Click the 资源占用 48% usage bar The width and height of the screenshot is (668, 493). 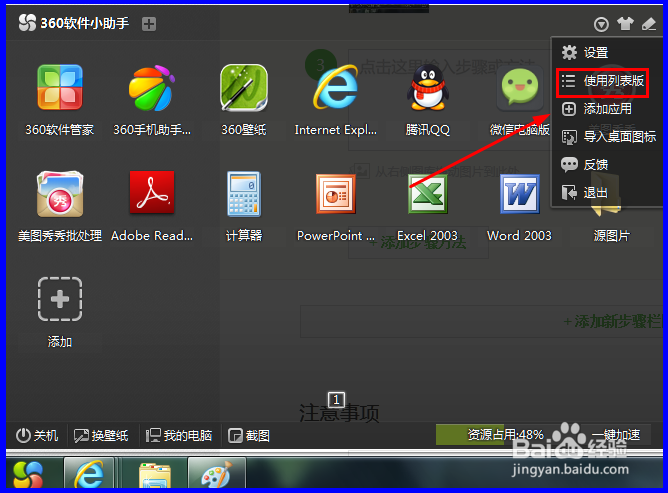tap(505, 435)
